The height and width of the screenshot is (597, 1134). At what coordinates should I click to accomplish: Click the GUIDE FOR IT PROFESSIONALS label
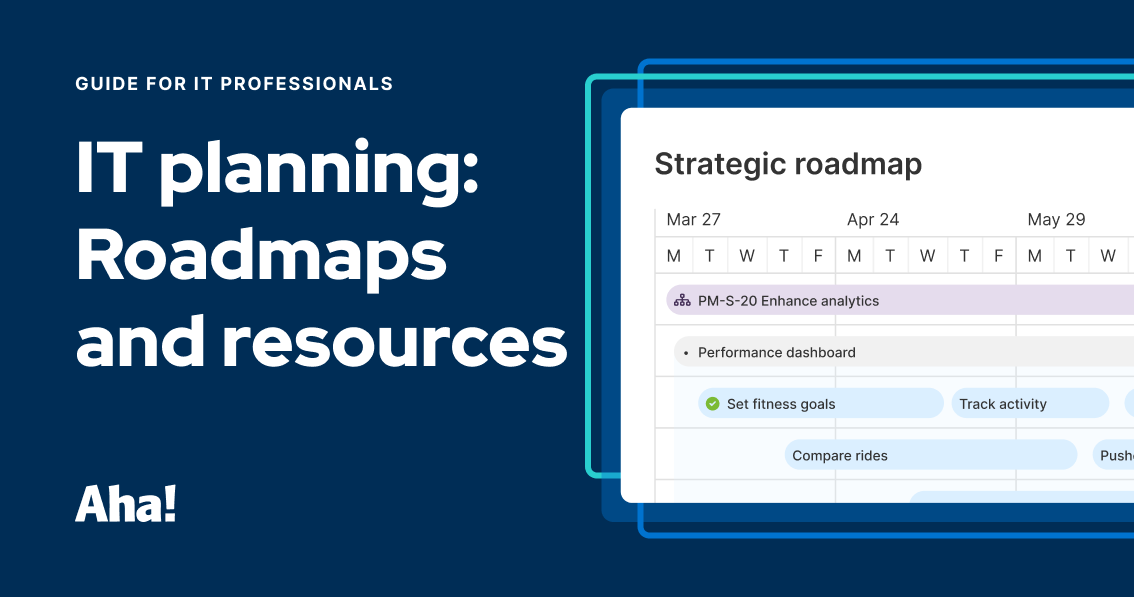pos(233,84)
